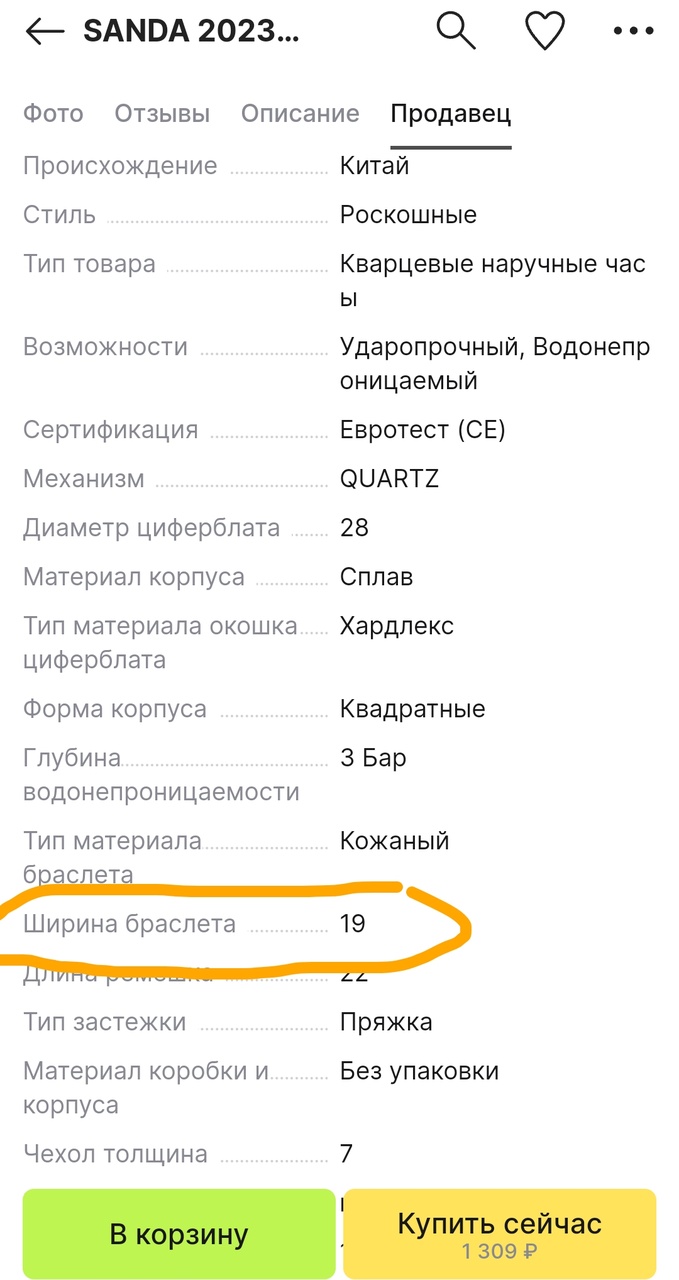The height and width of the screenshot is (1280, 679).
Task: Tap the Чехол толщина value 7
Action: click(346, 1154)
